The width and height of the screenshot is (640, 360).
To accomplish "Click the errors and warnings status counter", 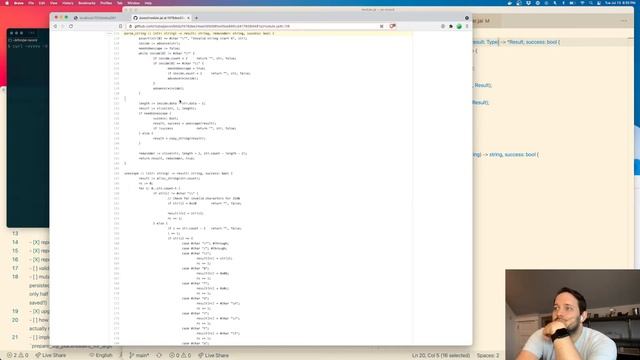I will (18, 356).
